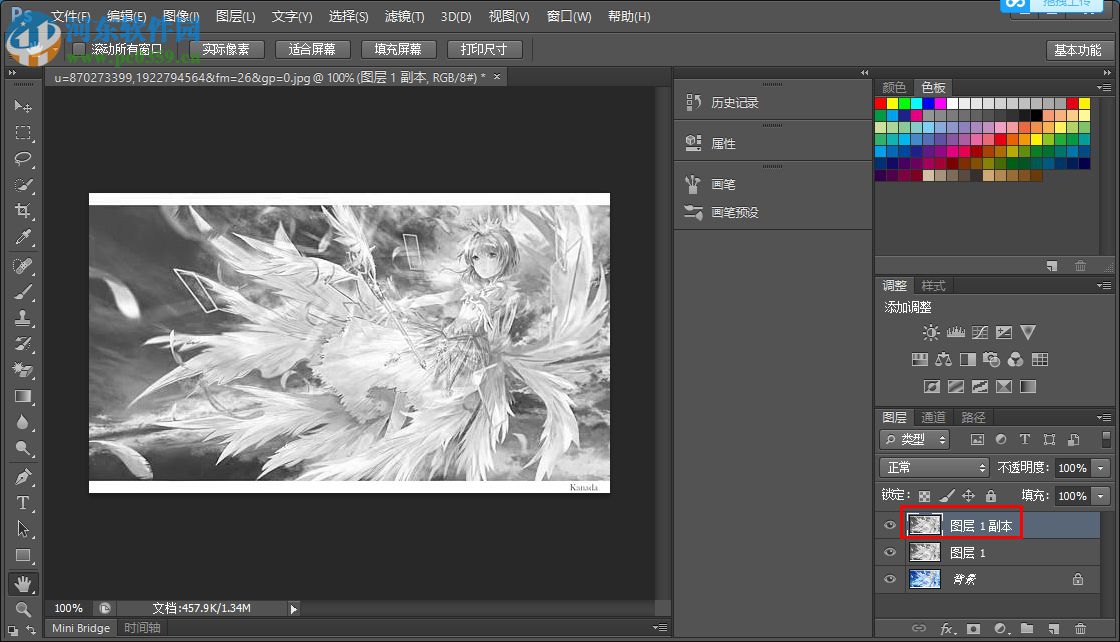Select the Lasso tool

pos(23,158)
